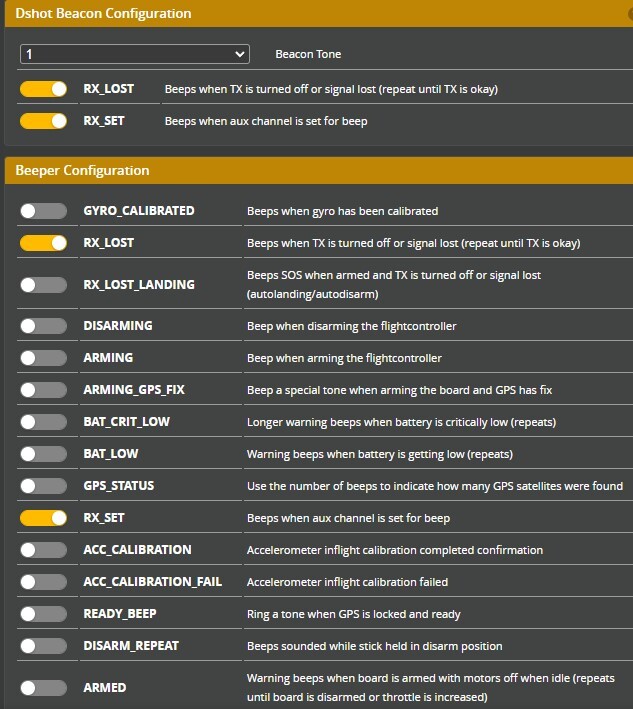Switch on ARMING_GPS_FIX beeper
The width and height of the screenshot is (633, 709).
click(x=43, y=390)
